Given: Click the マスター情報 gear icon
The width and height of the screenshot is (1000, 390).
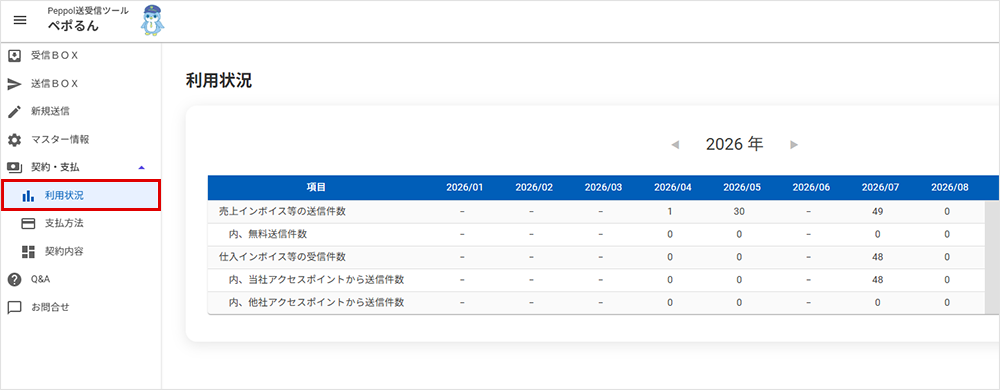Looking at the screenshot, I should tap(14, 140).
